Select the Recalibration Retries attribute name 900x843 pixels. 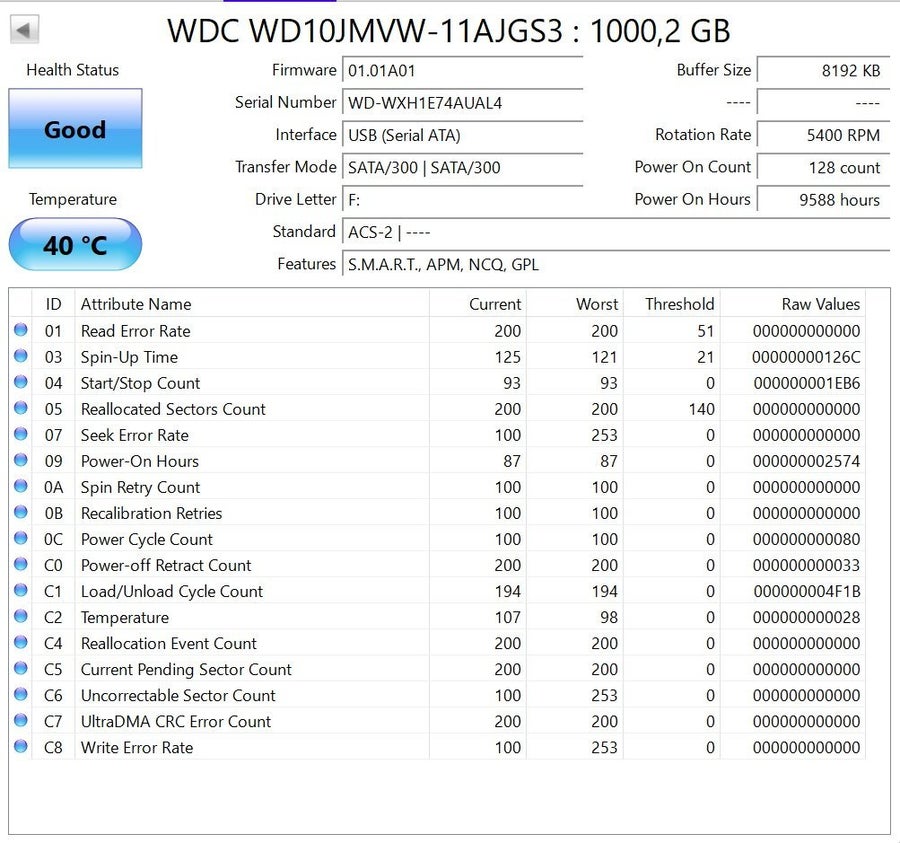click(152, 514)
